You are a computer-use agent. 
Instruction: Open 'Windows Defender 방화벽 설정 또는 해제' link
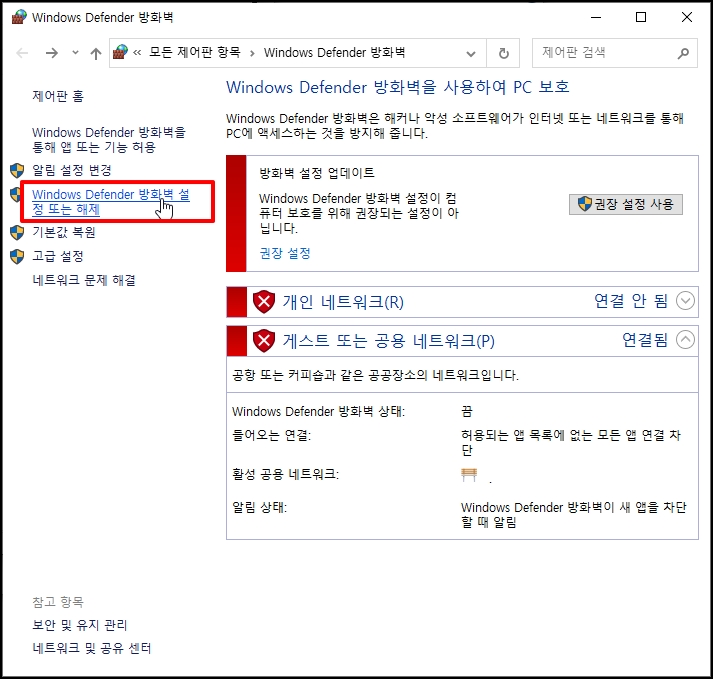pyautogui.click(x=111, y=201)
